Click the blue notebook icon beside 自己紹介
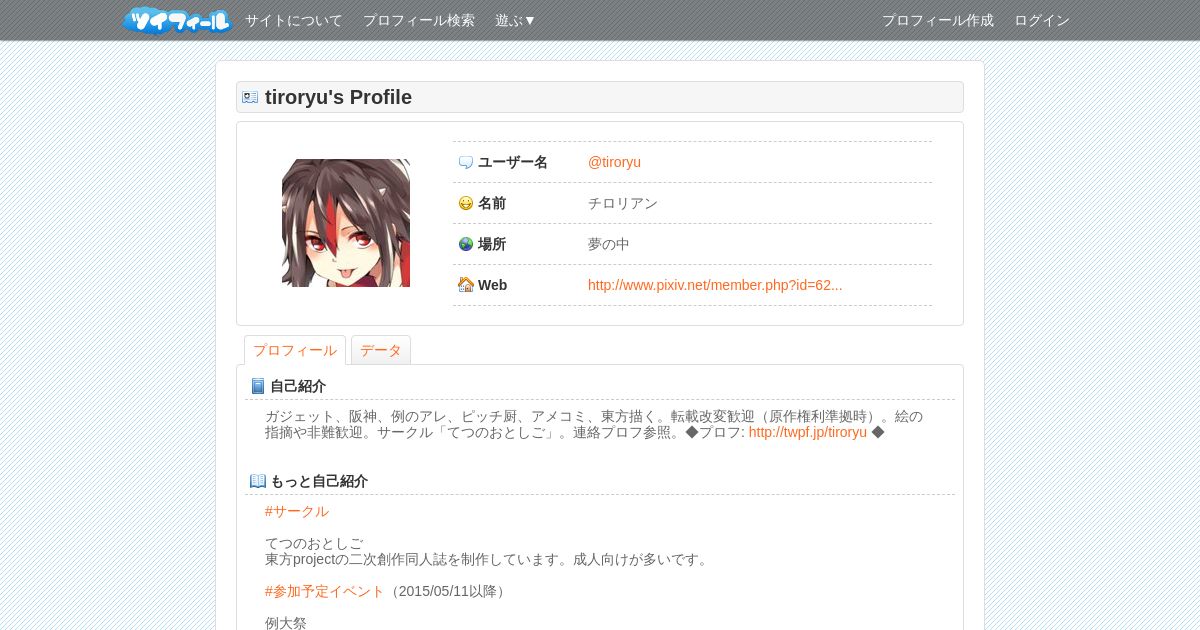 click(258, 386)
